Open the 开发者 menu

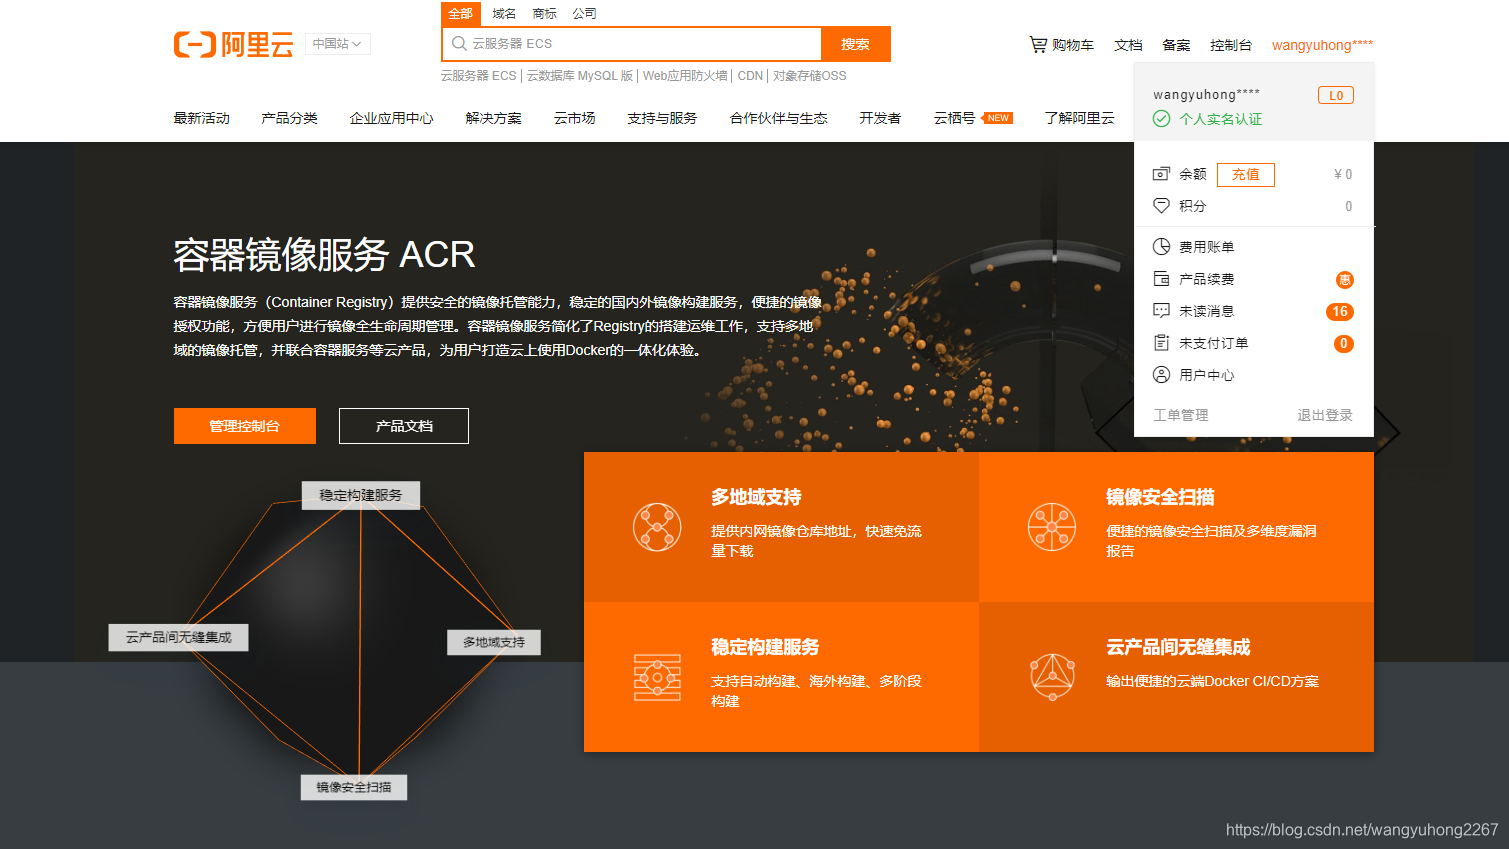880,118
